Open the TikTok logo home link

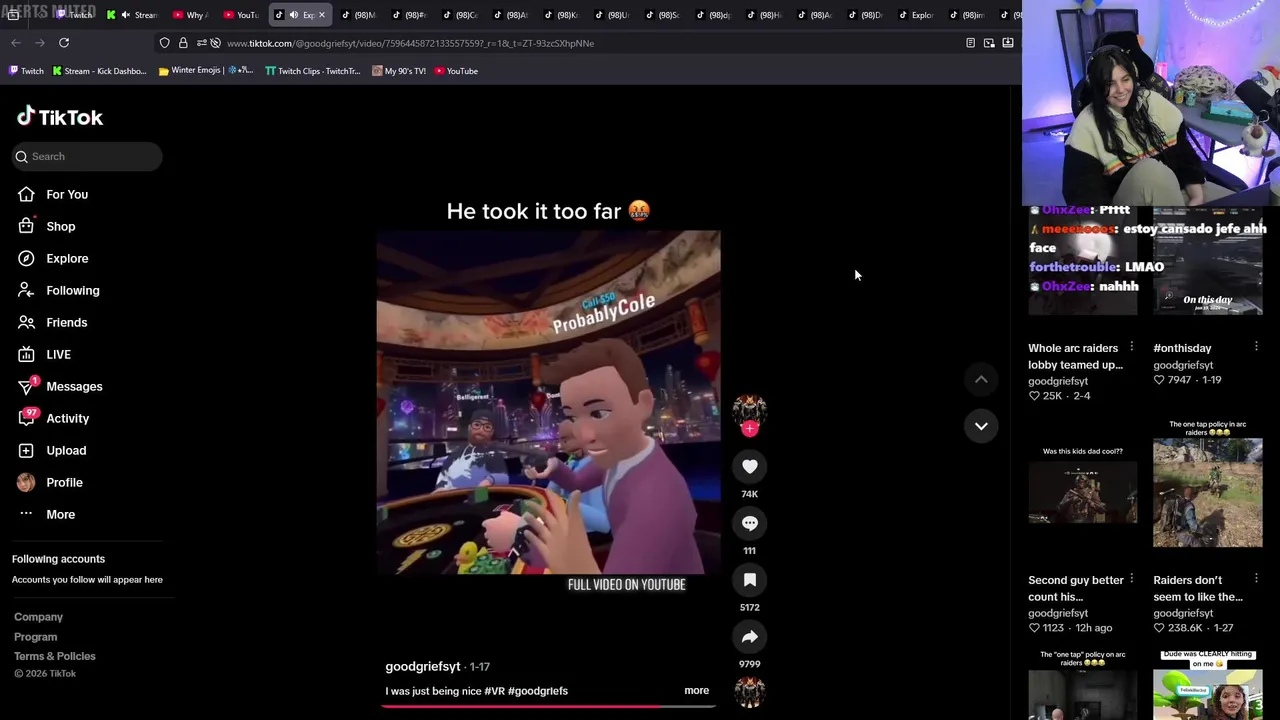(x=60, y=117)
